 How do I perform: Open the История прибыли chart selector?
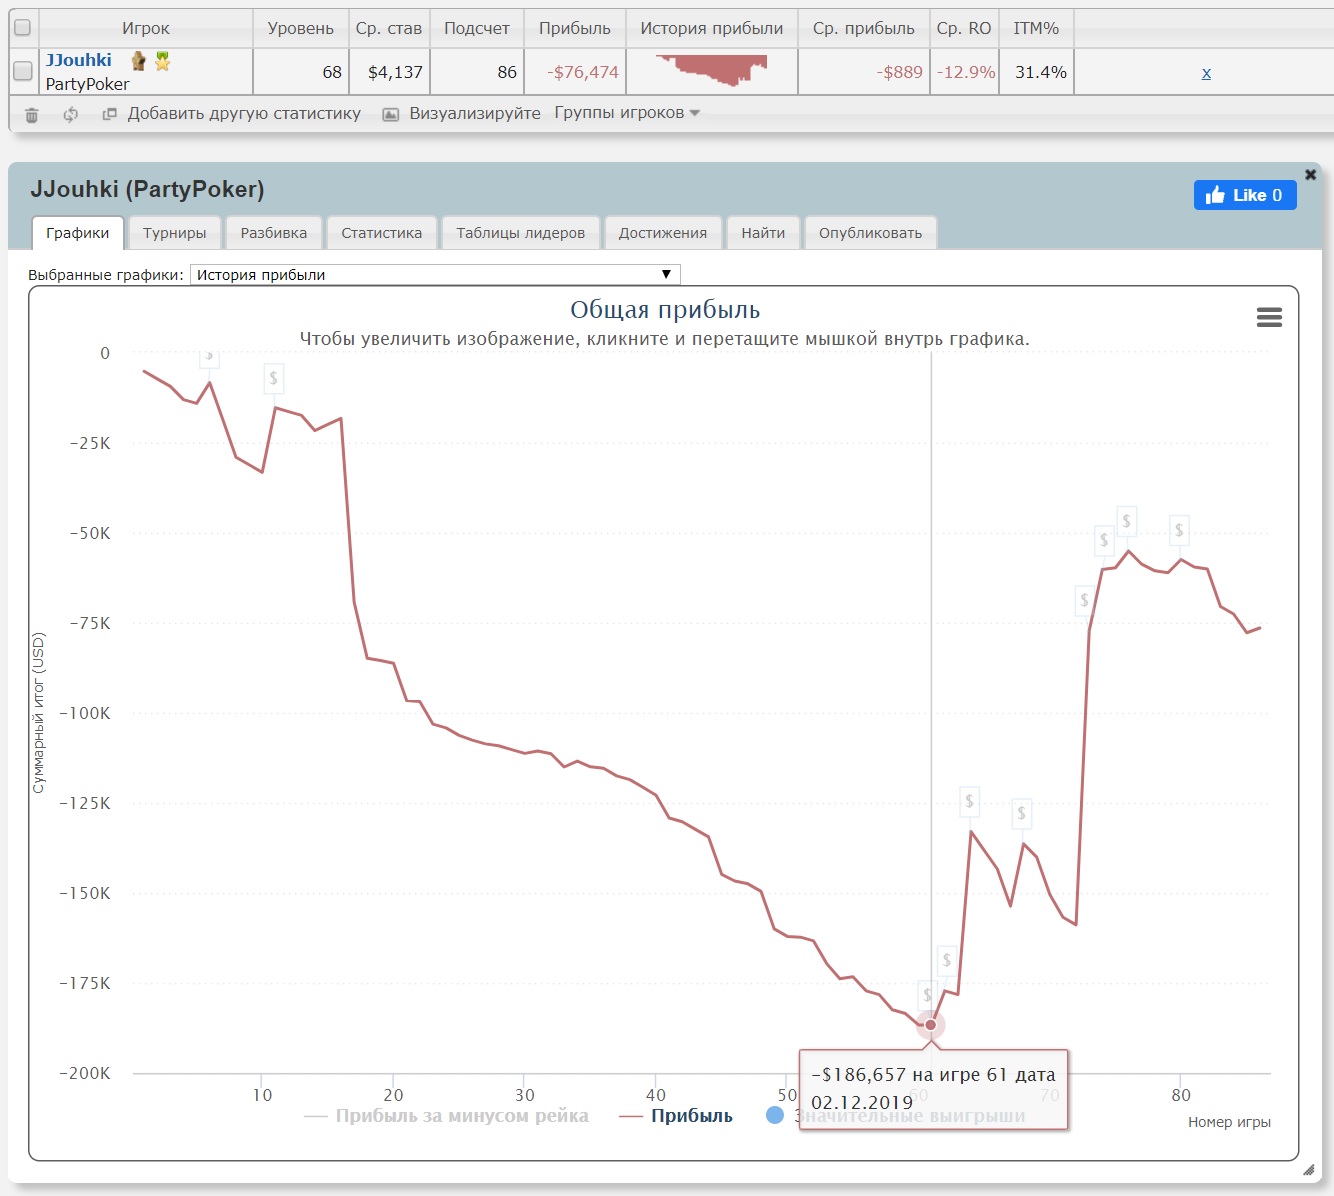coord(435,275)
